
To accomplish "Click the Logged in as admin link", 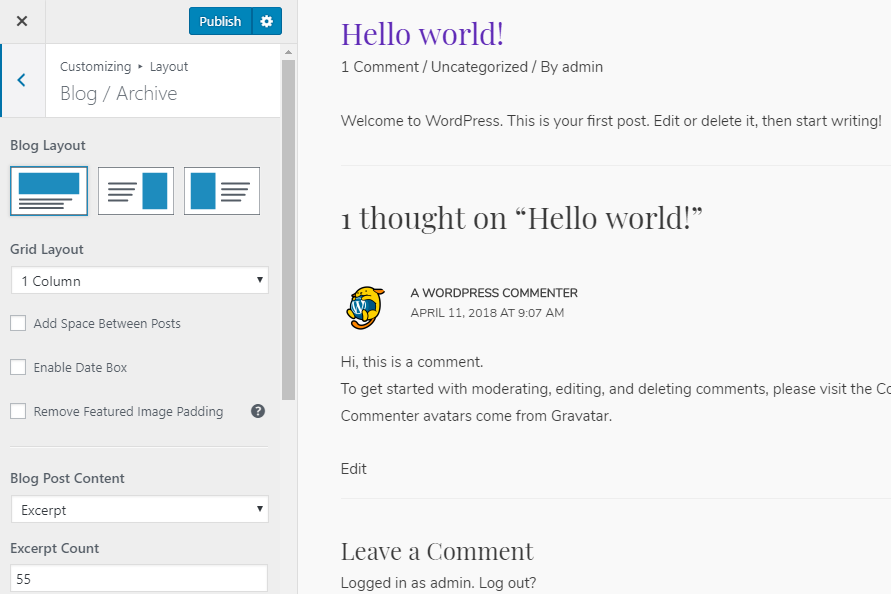I will (x=407, y=583).
